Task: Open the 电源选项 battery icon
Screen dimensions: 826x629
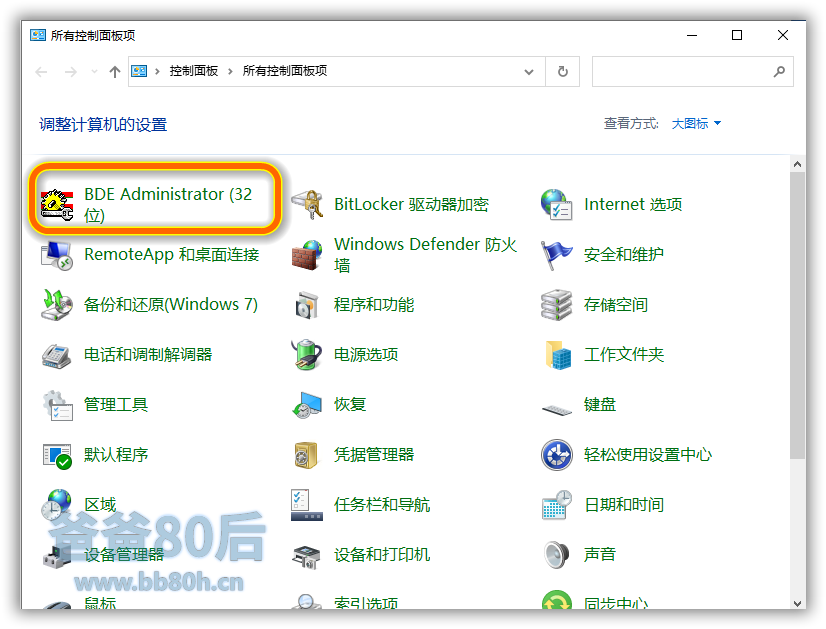Action: point(307,354)
